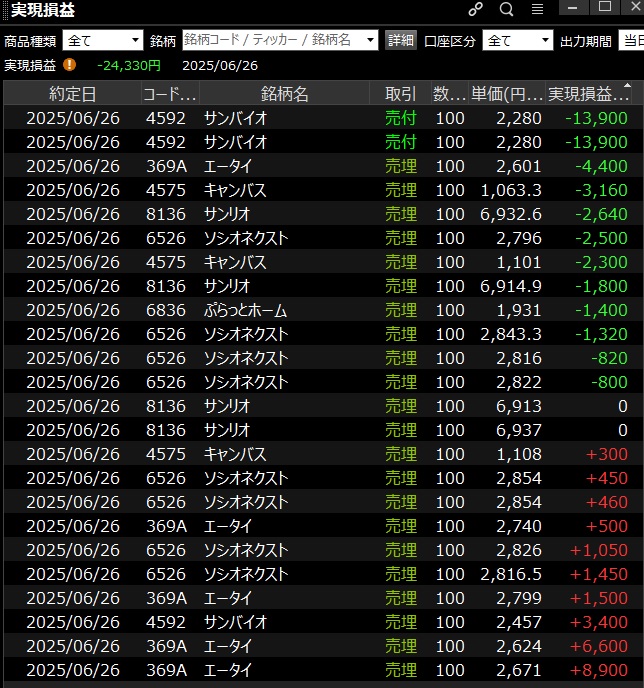This screenshot has width=644, height=688.
Task: Click the 詳細 button
Action: 401,40
